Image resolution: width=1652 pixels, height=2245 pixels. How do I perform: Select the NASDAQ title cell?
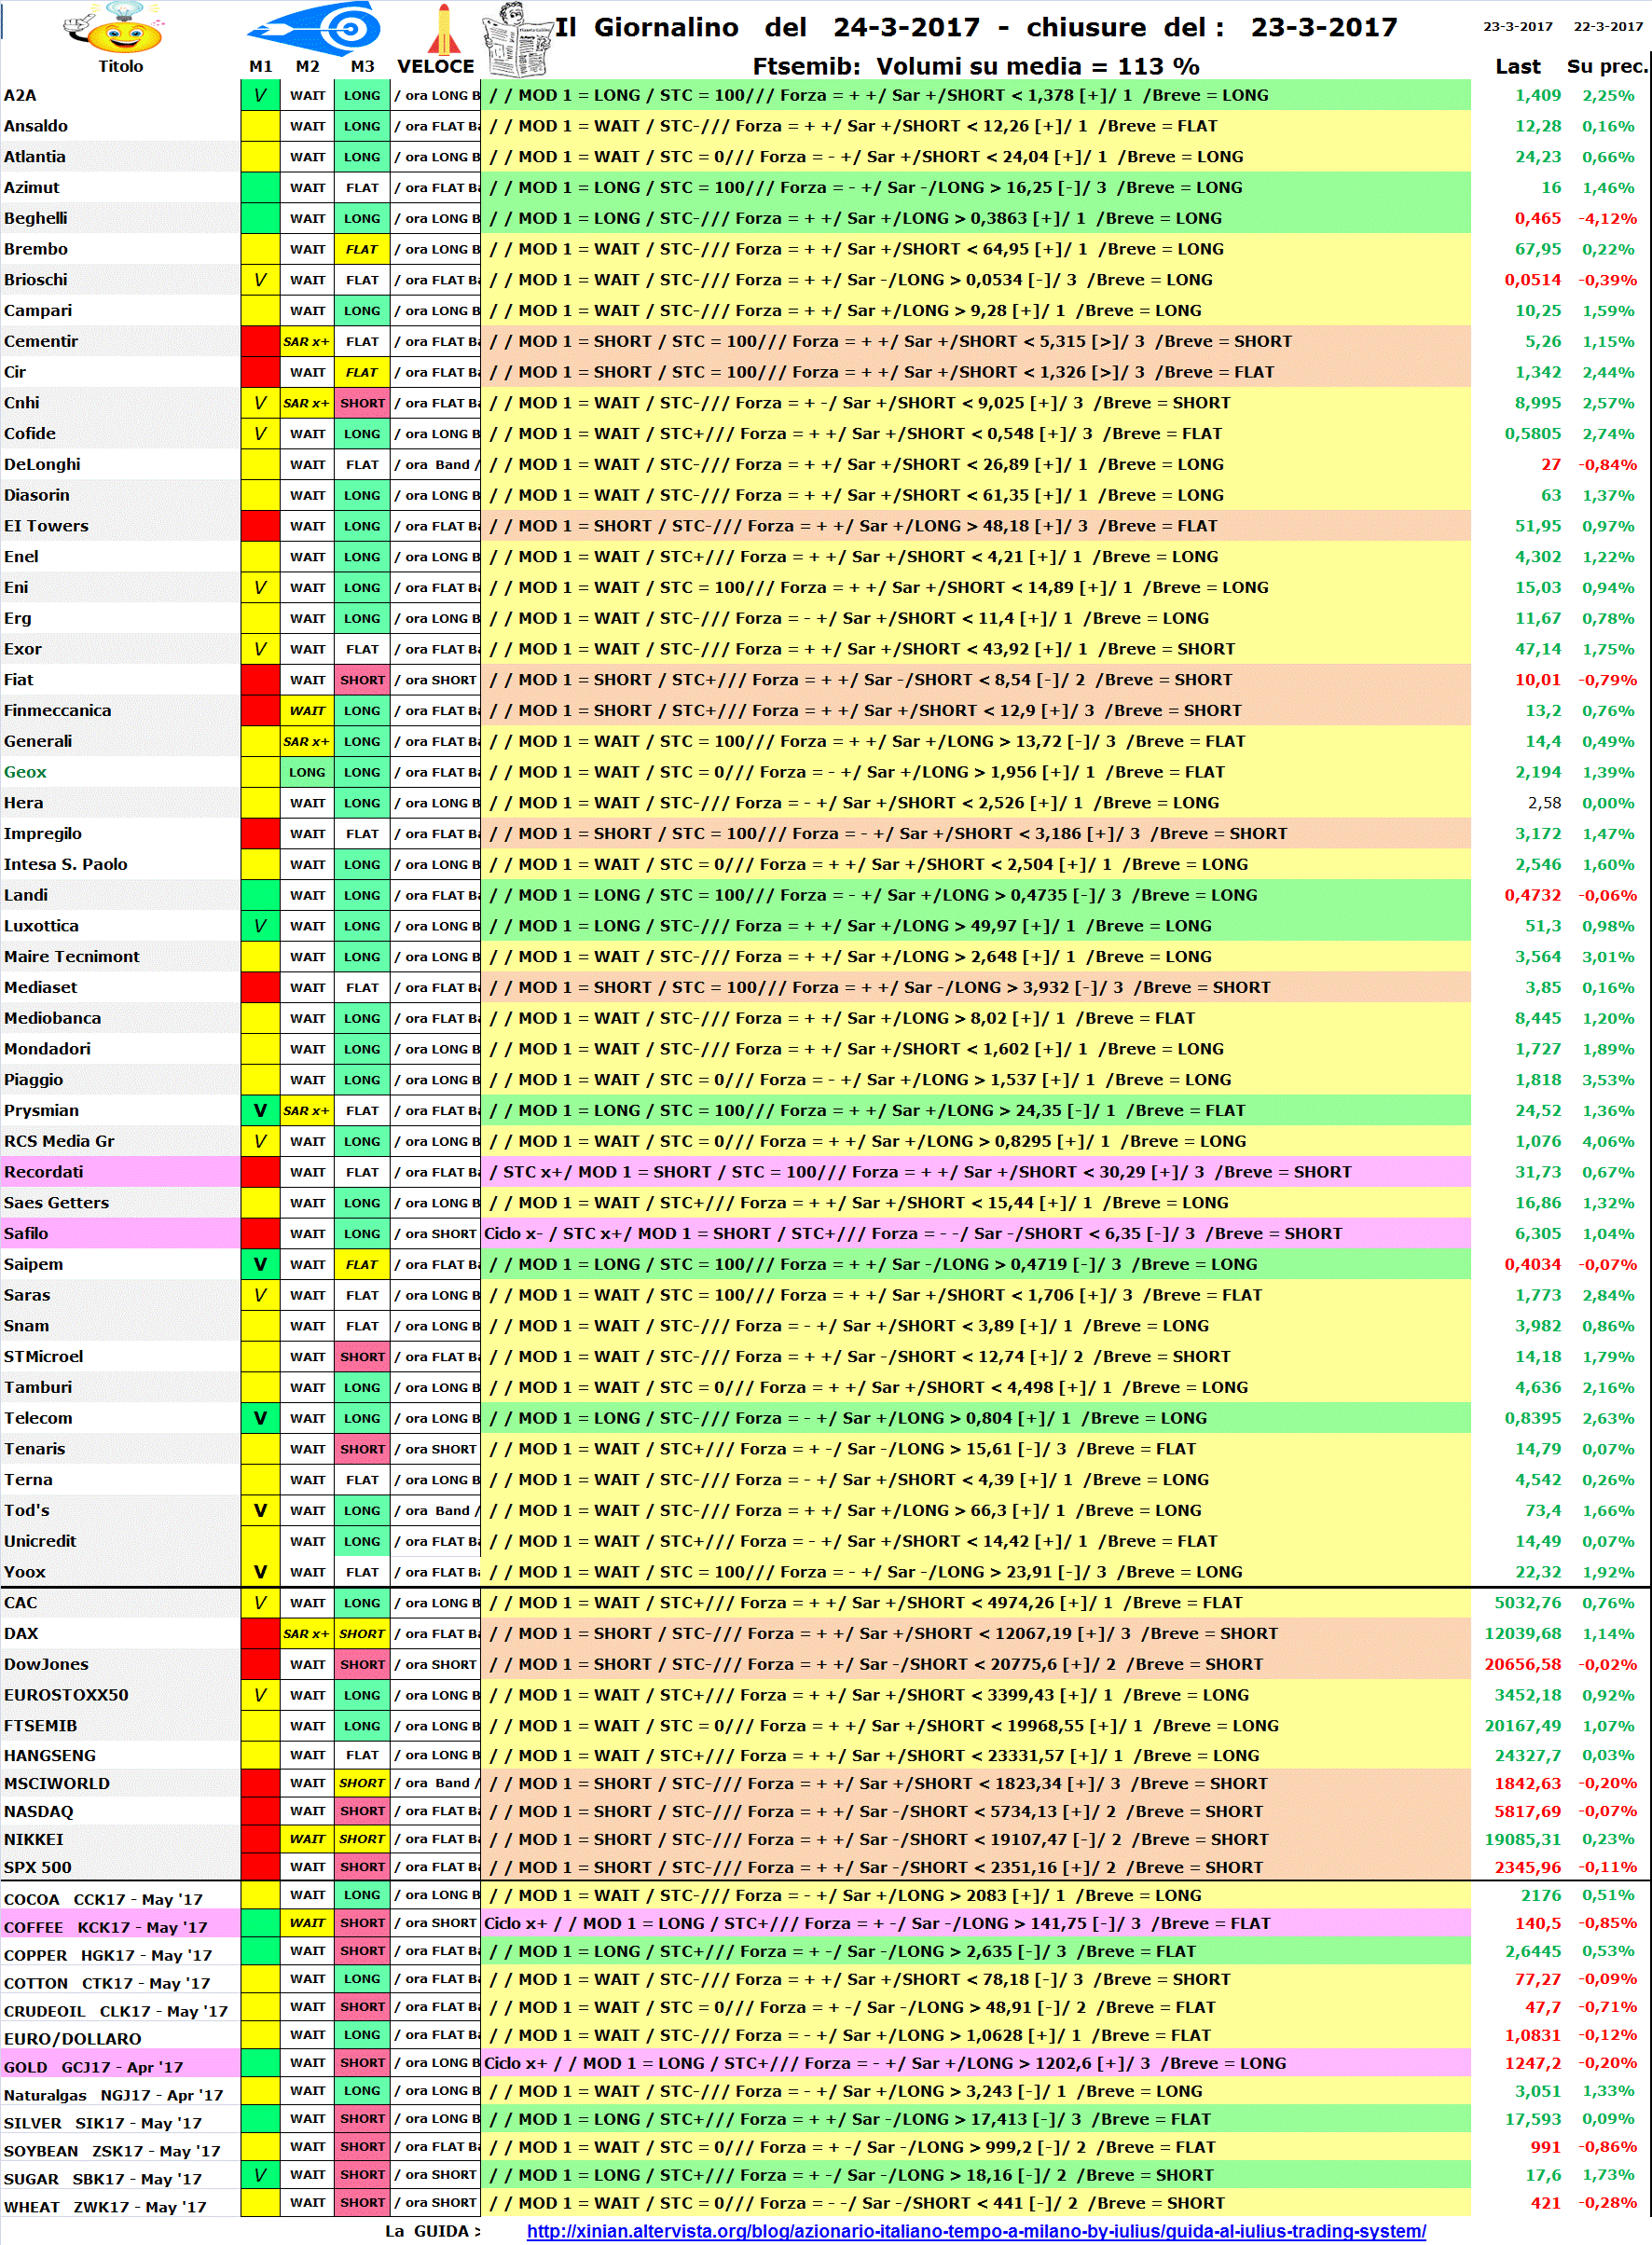click(x=120, y=1811)
